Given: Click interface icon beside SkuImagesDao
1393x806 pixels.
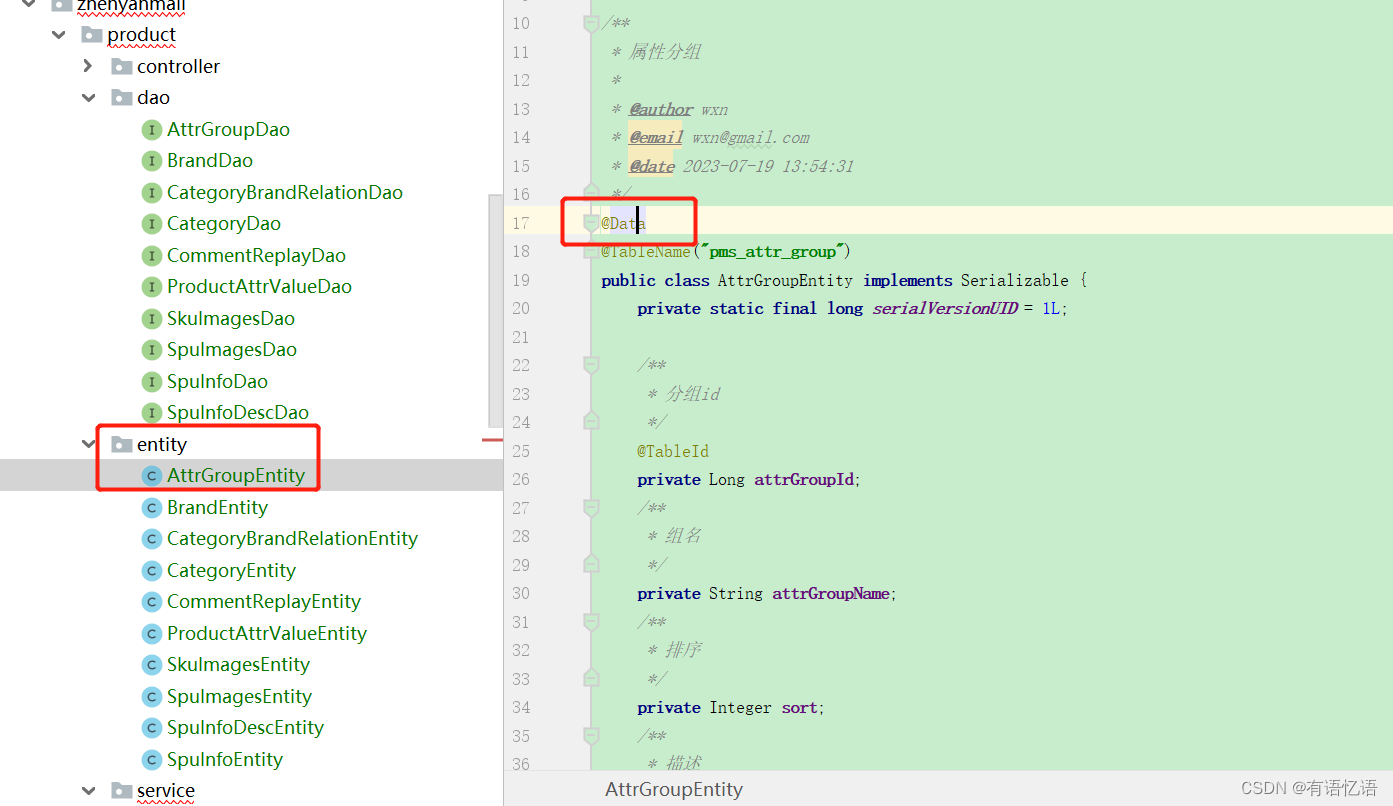Looking at the screenshot, I should pos(152,319).
